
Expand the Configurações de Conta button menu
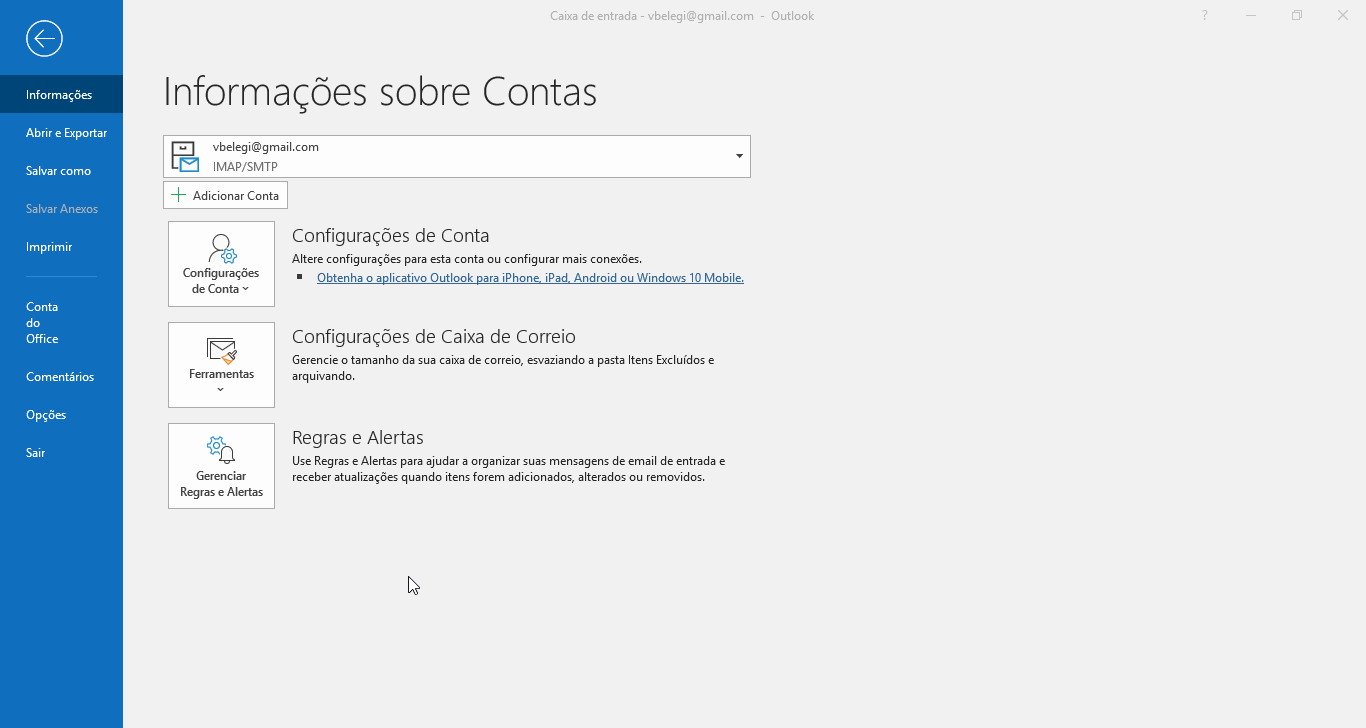tap(221, 264)
